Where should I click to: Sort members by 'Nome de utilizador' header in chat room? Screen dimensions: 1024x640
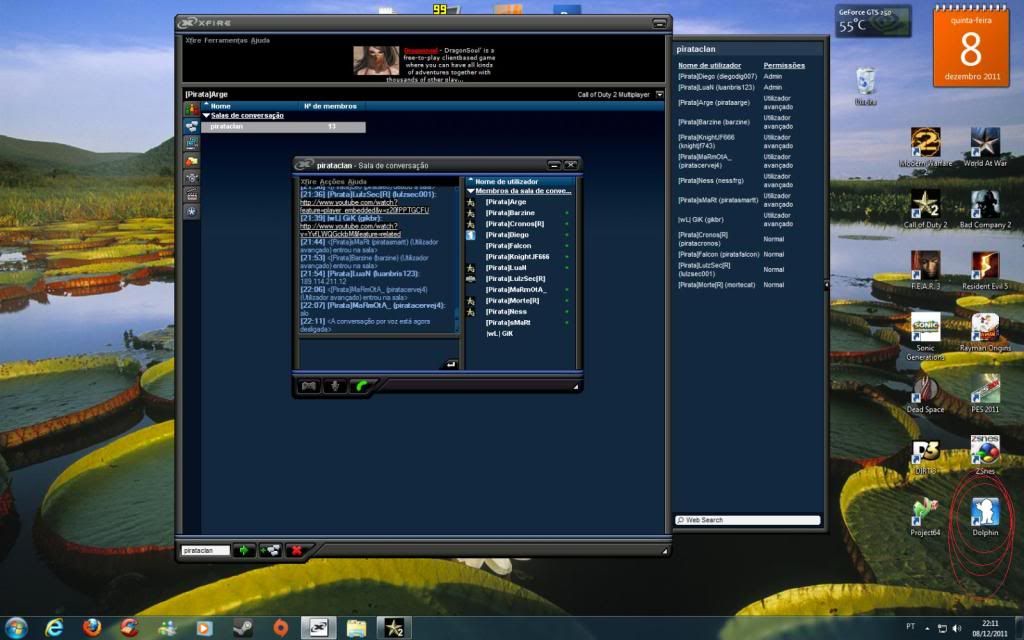(x=506, y=182)
